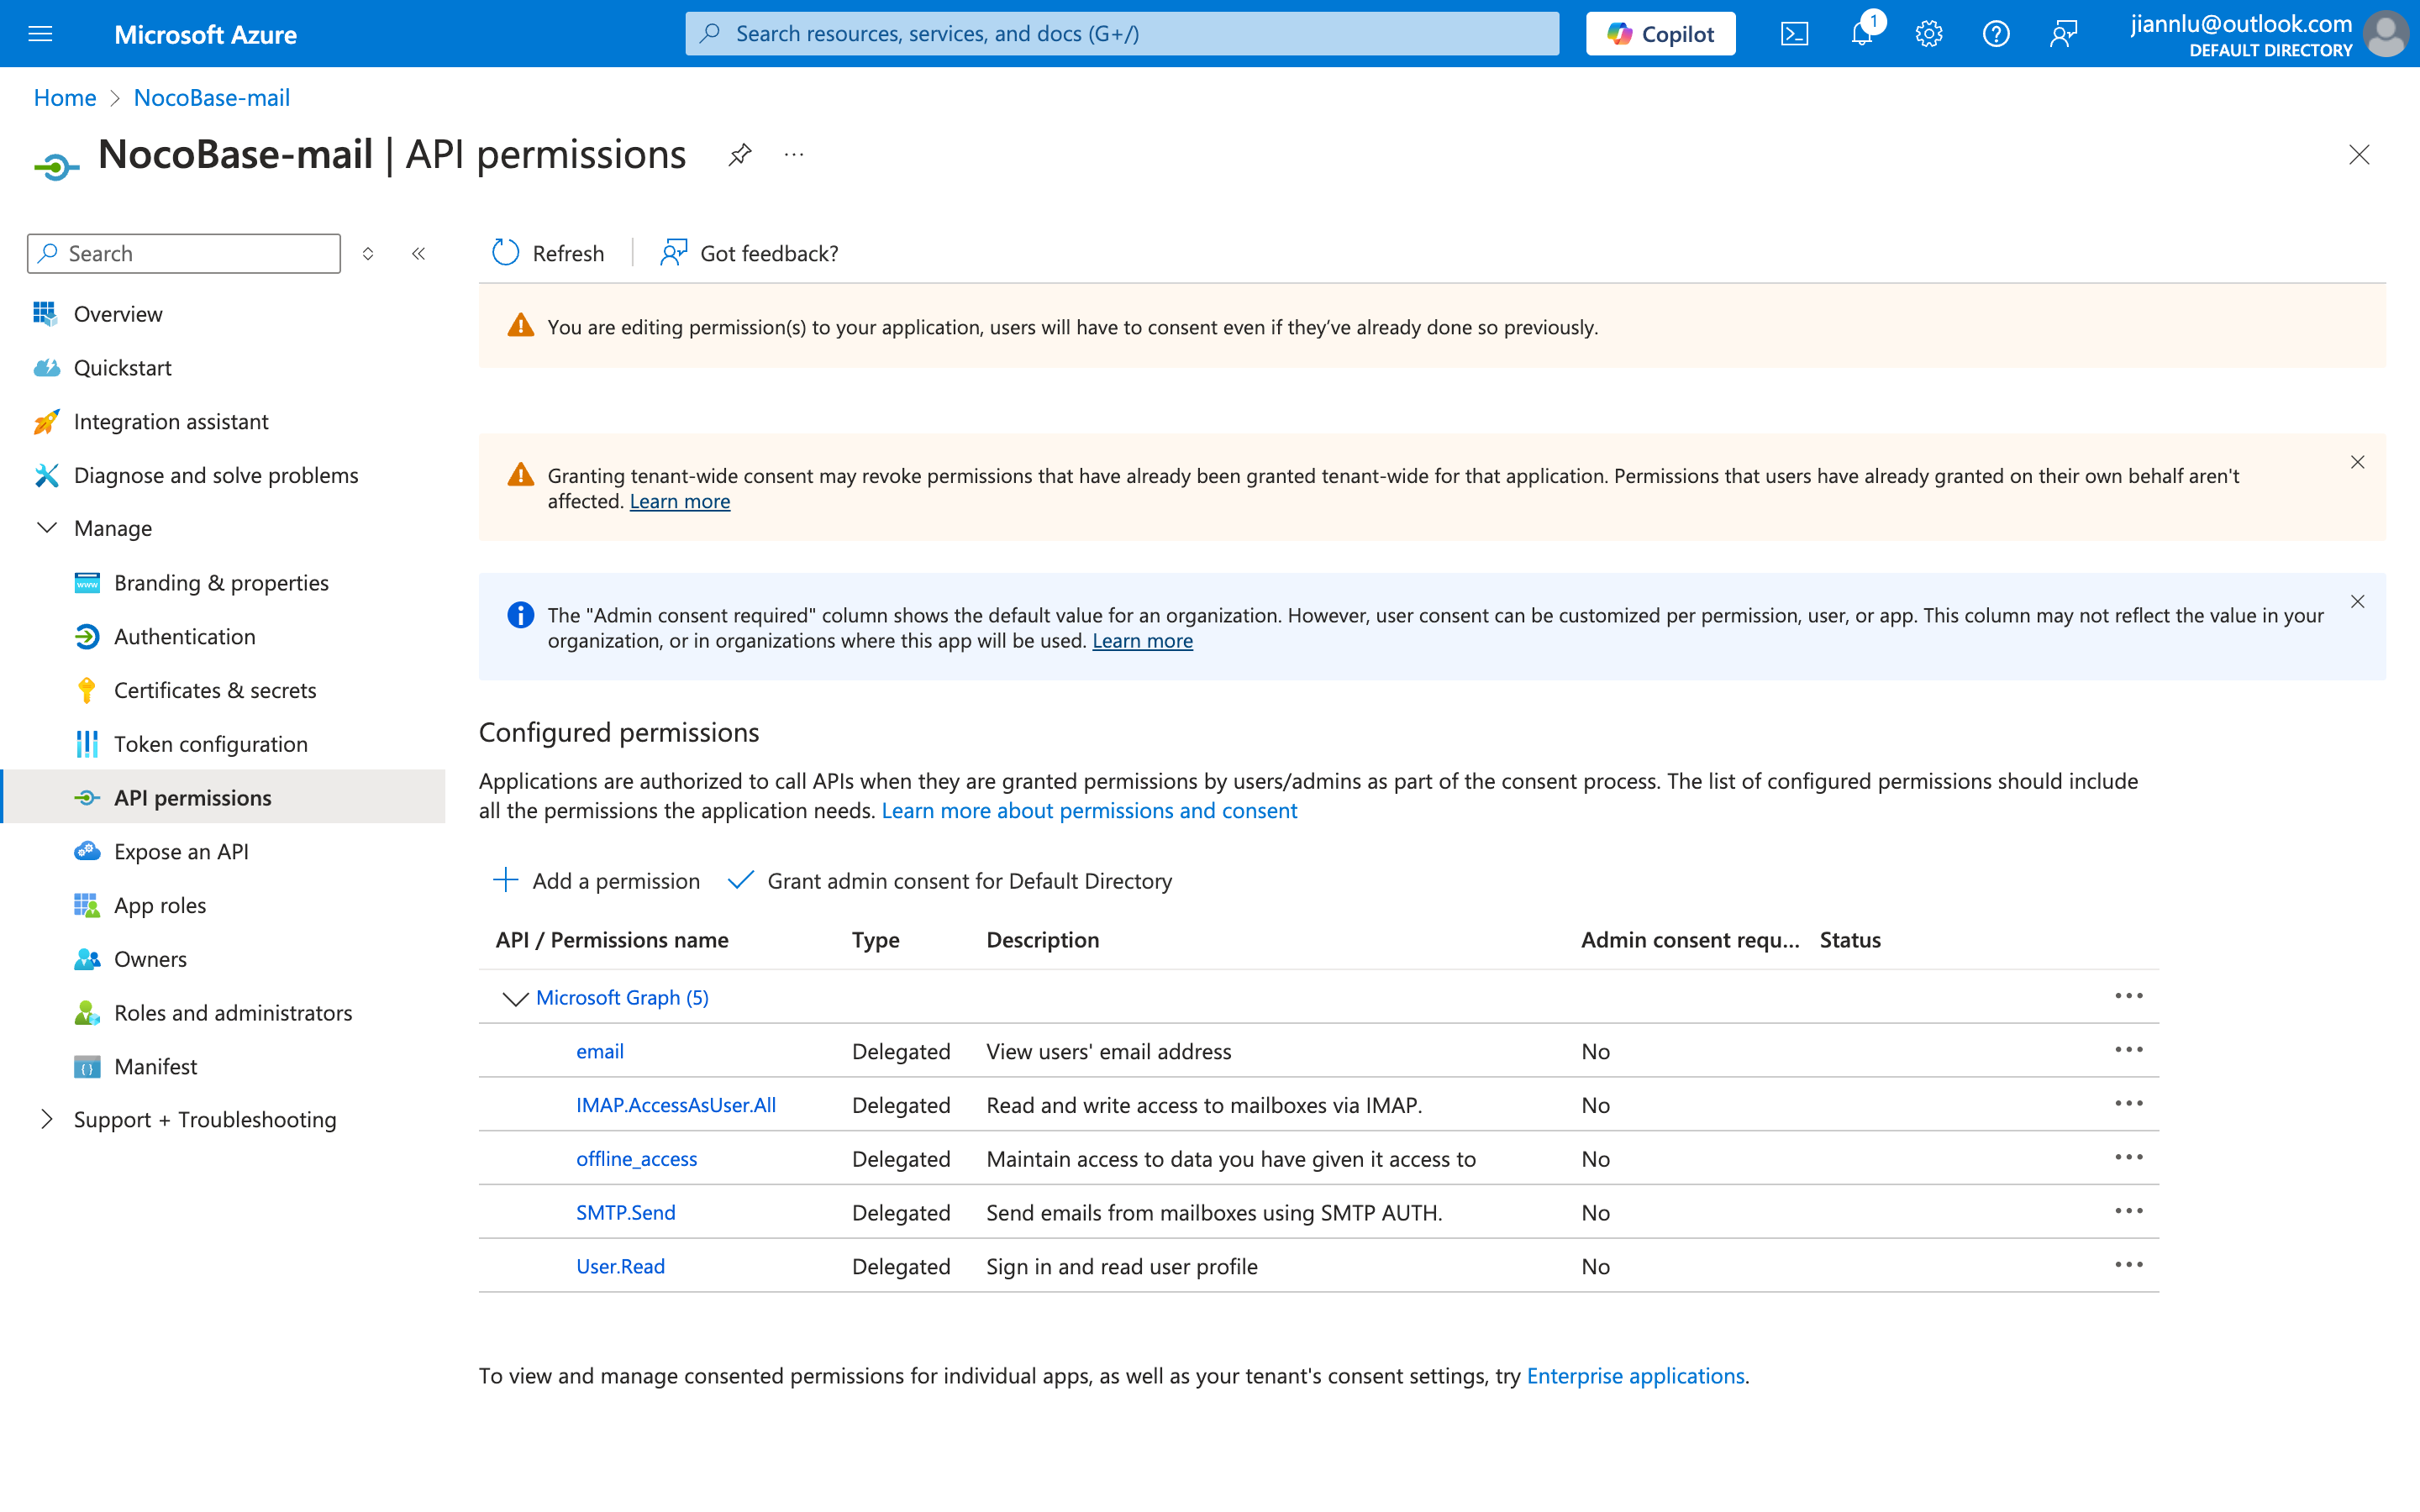Open the Cloud Shell icon
Image resolution: width=2420 pixels, height=1512 pixels.
[1794, 34]
